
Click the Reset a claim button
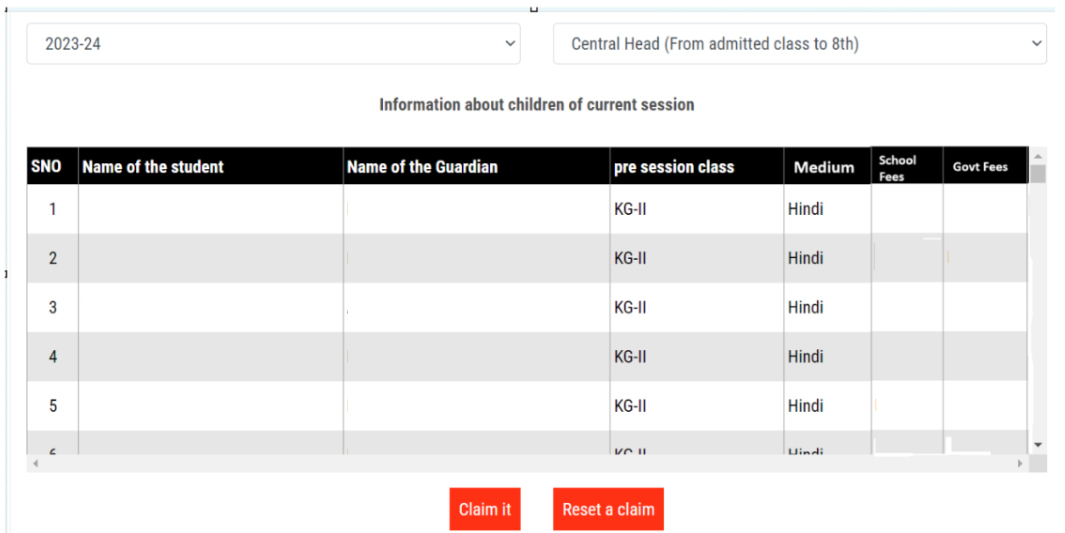(x=608, y=509)
